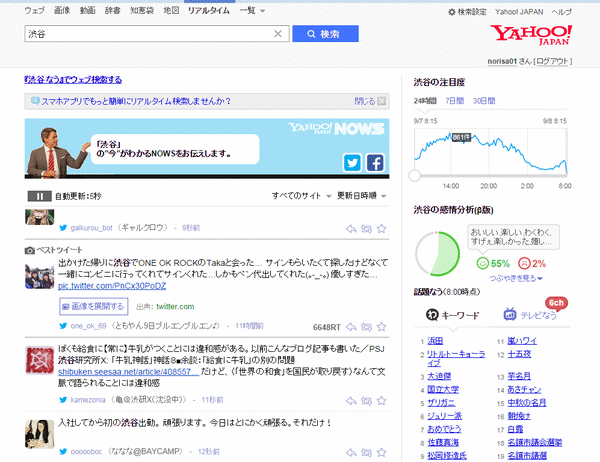This screenshot has width=600, height=462.
Task: Select the 辞書 search tab
Action: pyautogui.click(x=112, y=11)
